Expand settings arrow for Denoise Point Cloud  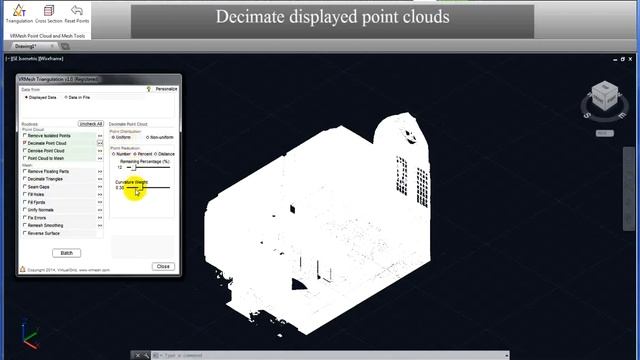tap(100, 151)
